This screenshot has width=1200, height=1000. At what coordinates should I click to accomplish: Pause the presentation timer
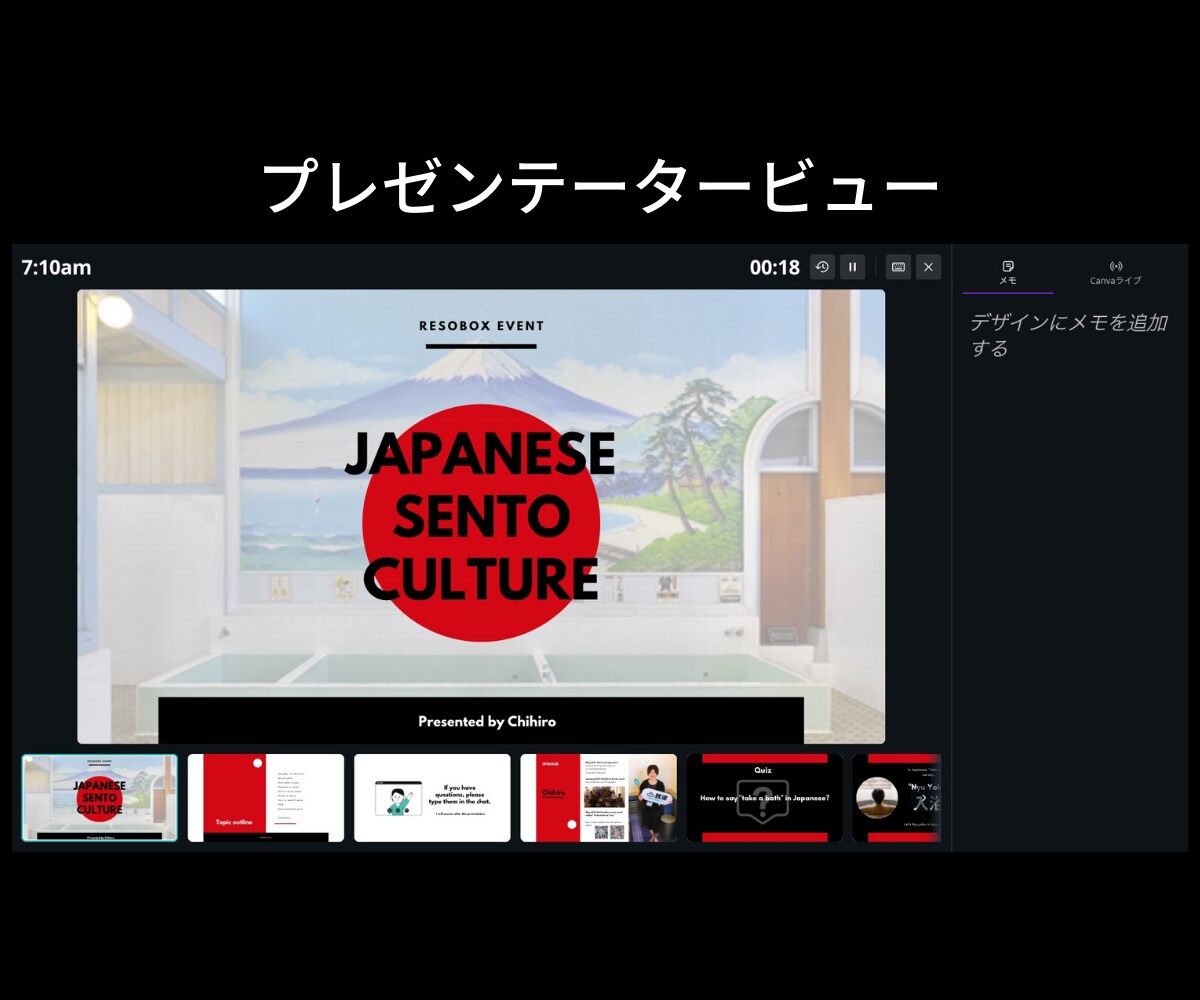click(852, 267)
